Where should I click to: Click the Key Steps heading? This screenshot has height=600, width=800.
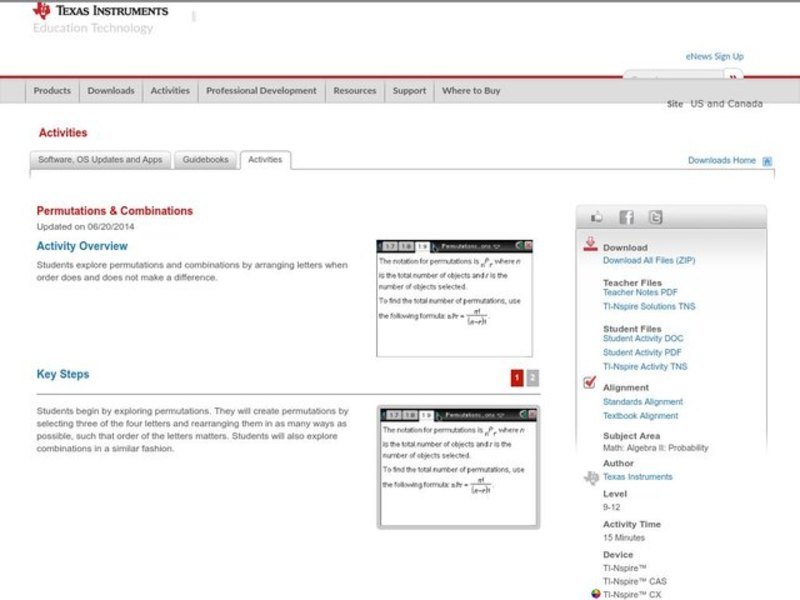[x=63, y=374]
